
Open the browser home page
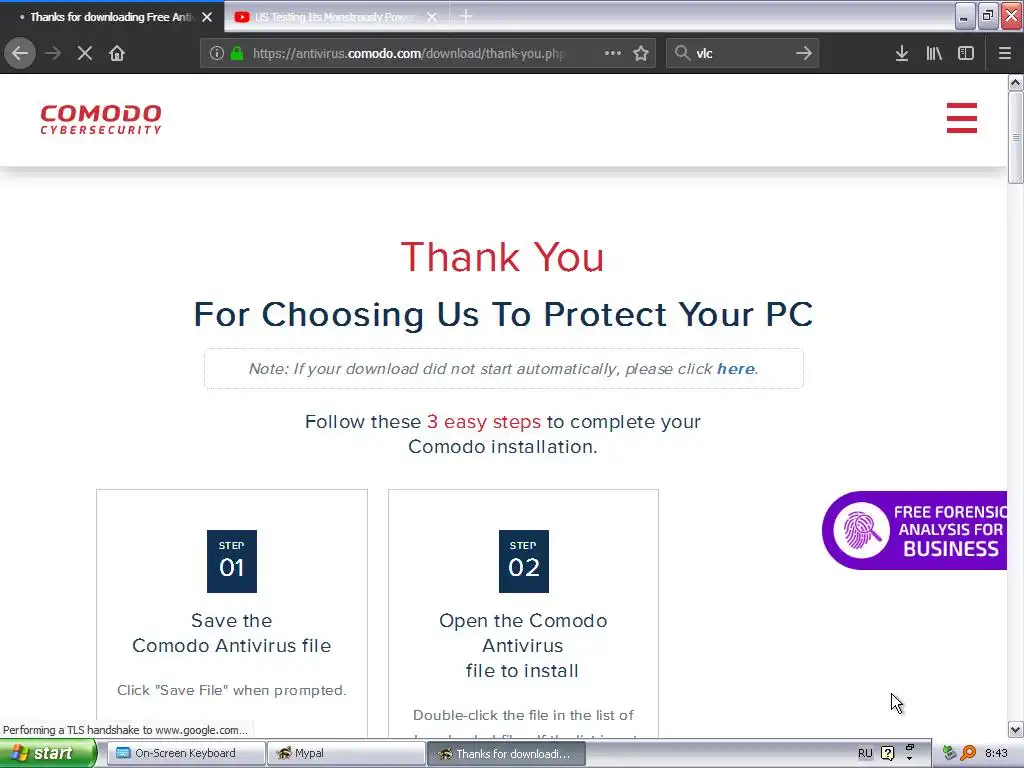[117, 53]
